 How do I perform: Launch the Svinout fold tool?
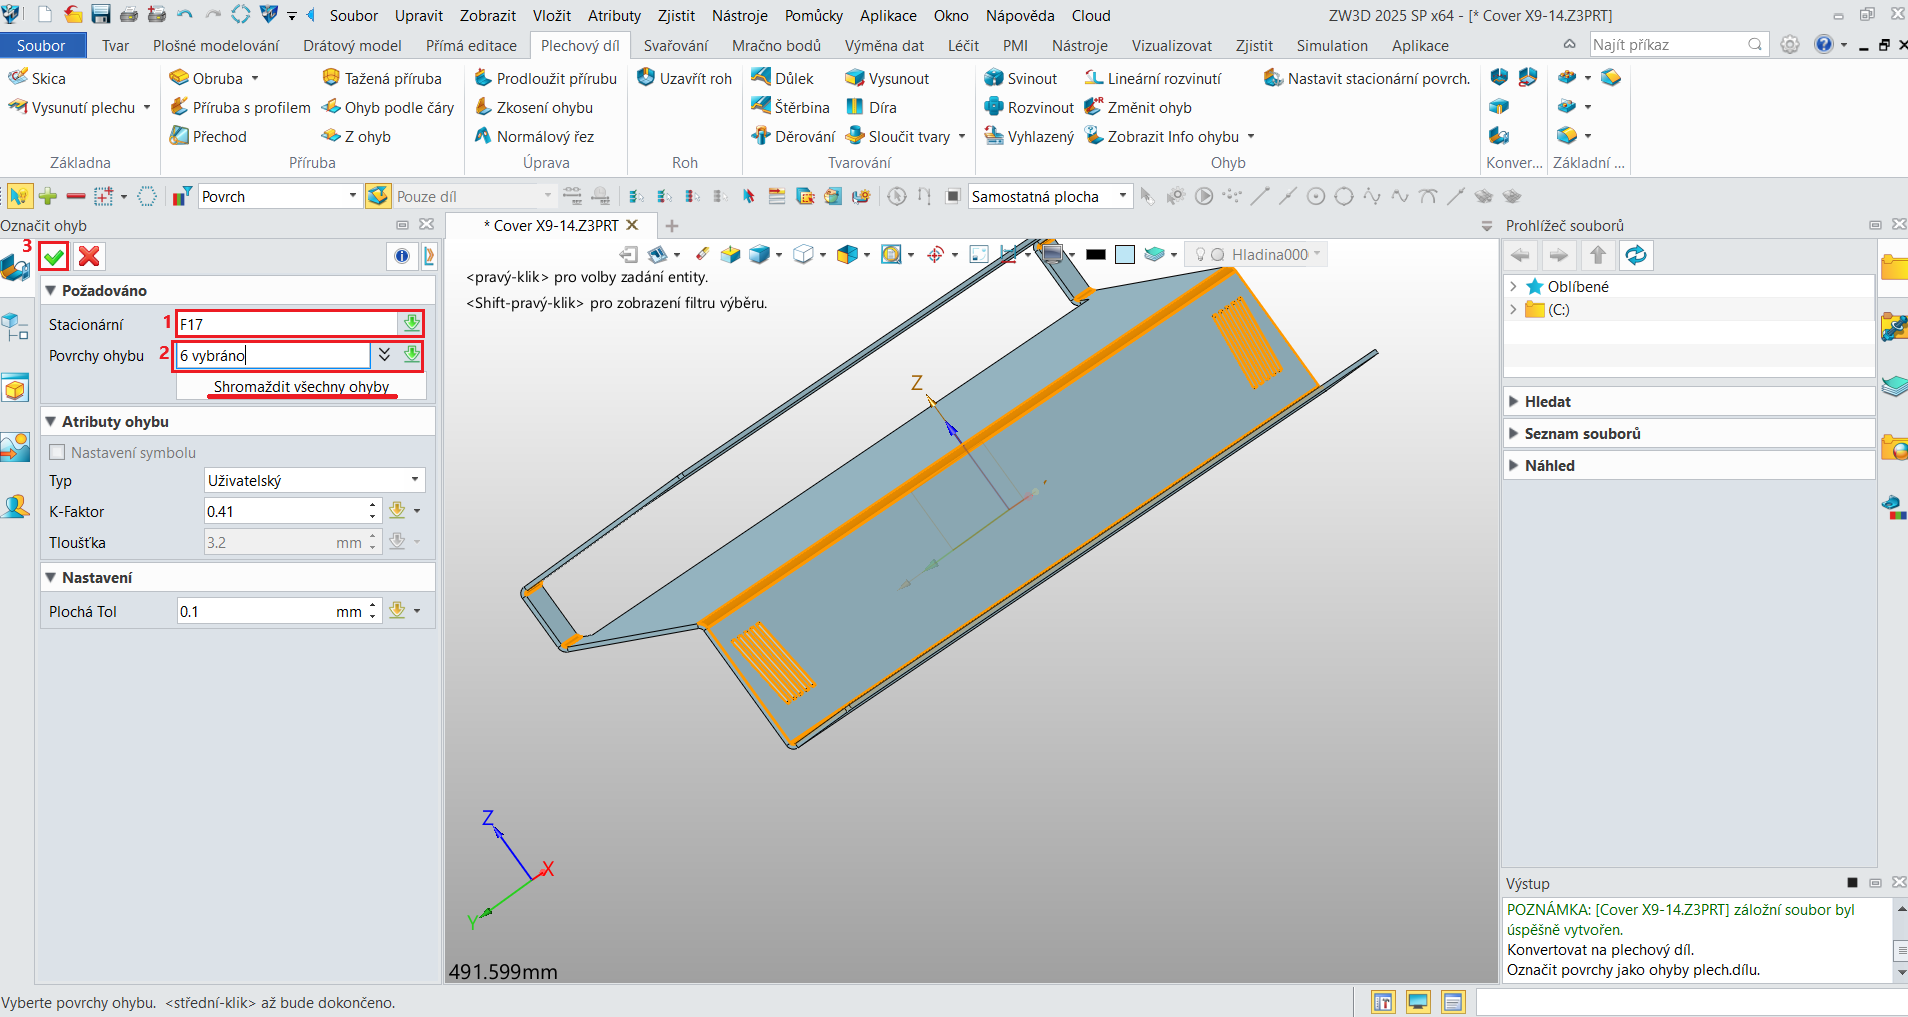coord(1021,78)
